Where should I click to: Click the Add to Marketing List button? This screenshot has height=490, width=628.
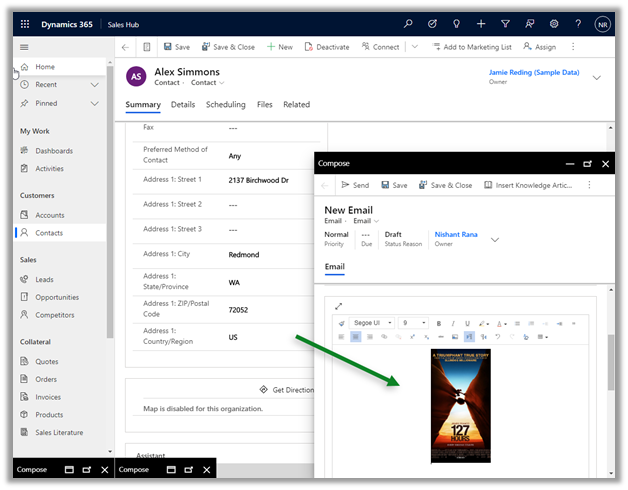471,47
